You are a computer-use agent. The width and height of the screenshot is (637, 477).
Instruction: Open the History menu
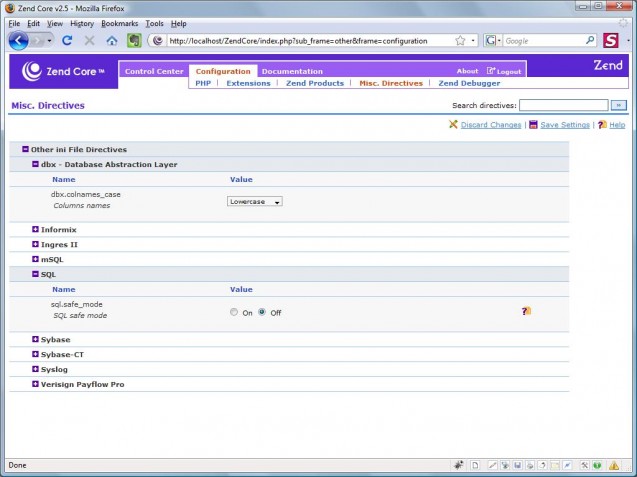pyautogui.click(x=82, y=24)
